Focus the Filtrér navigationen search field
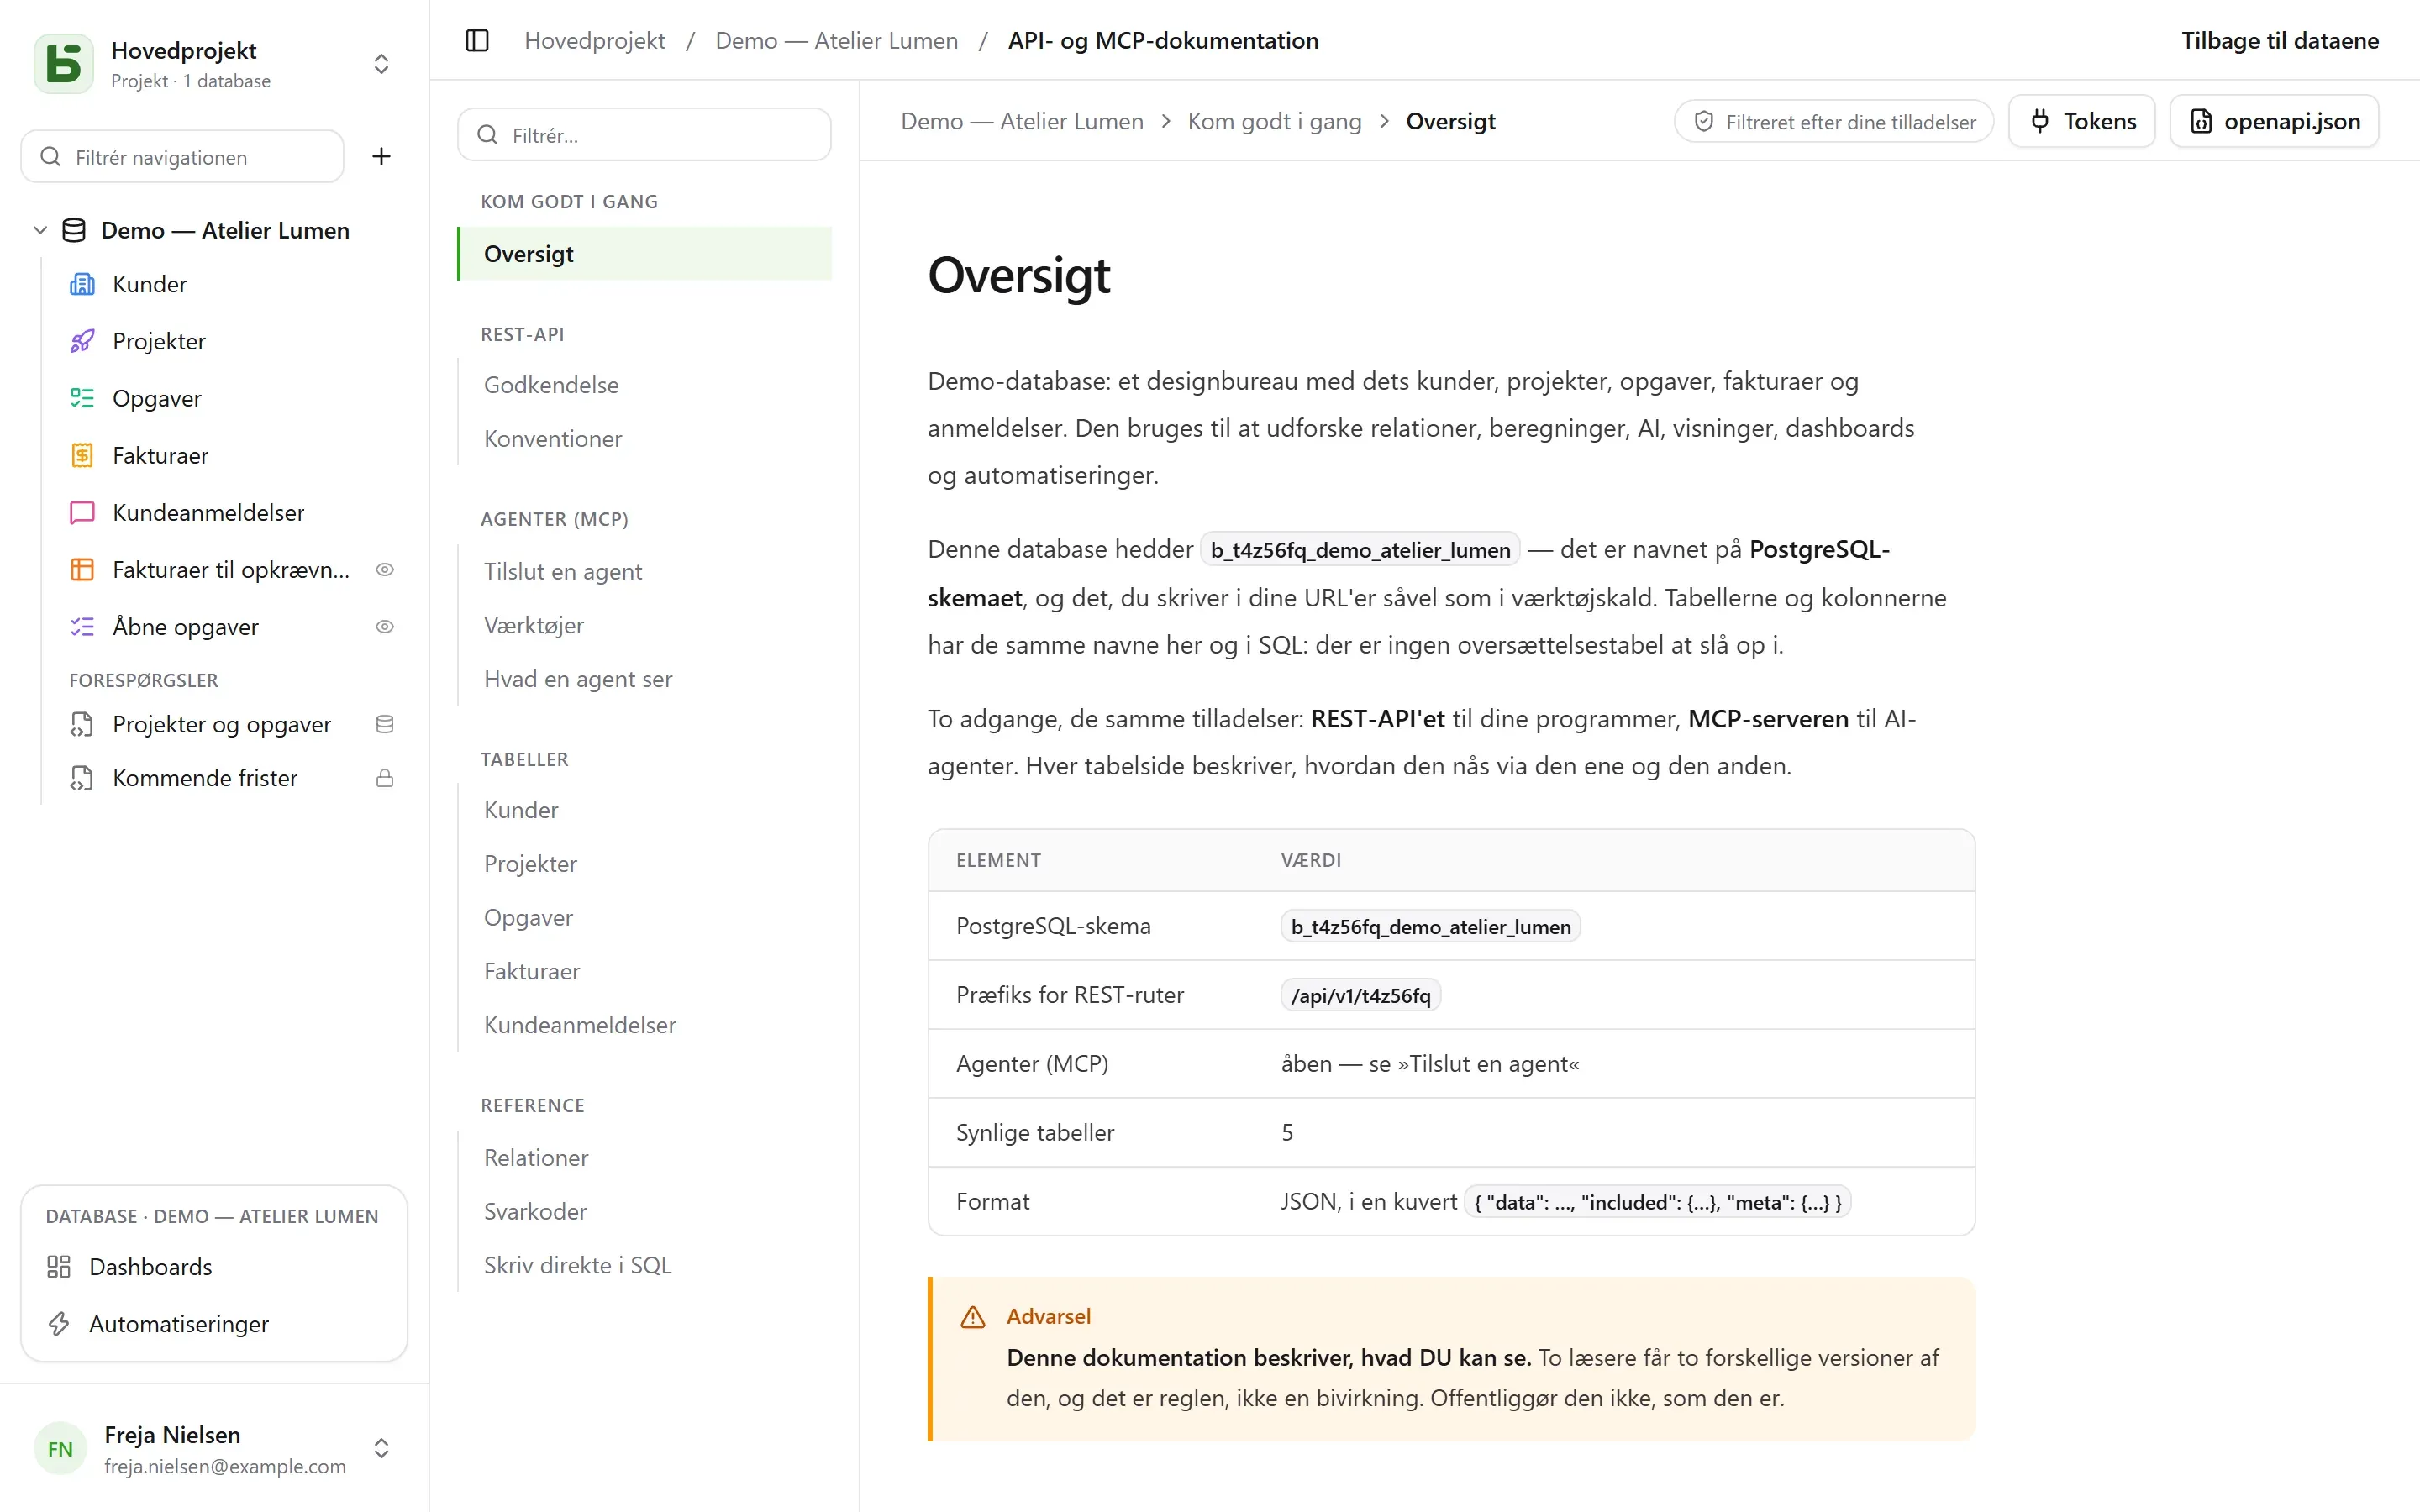 pos(182,156)
